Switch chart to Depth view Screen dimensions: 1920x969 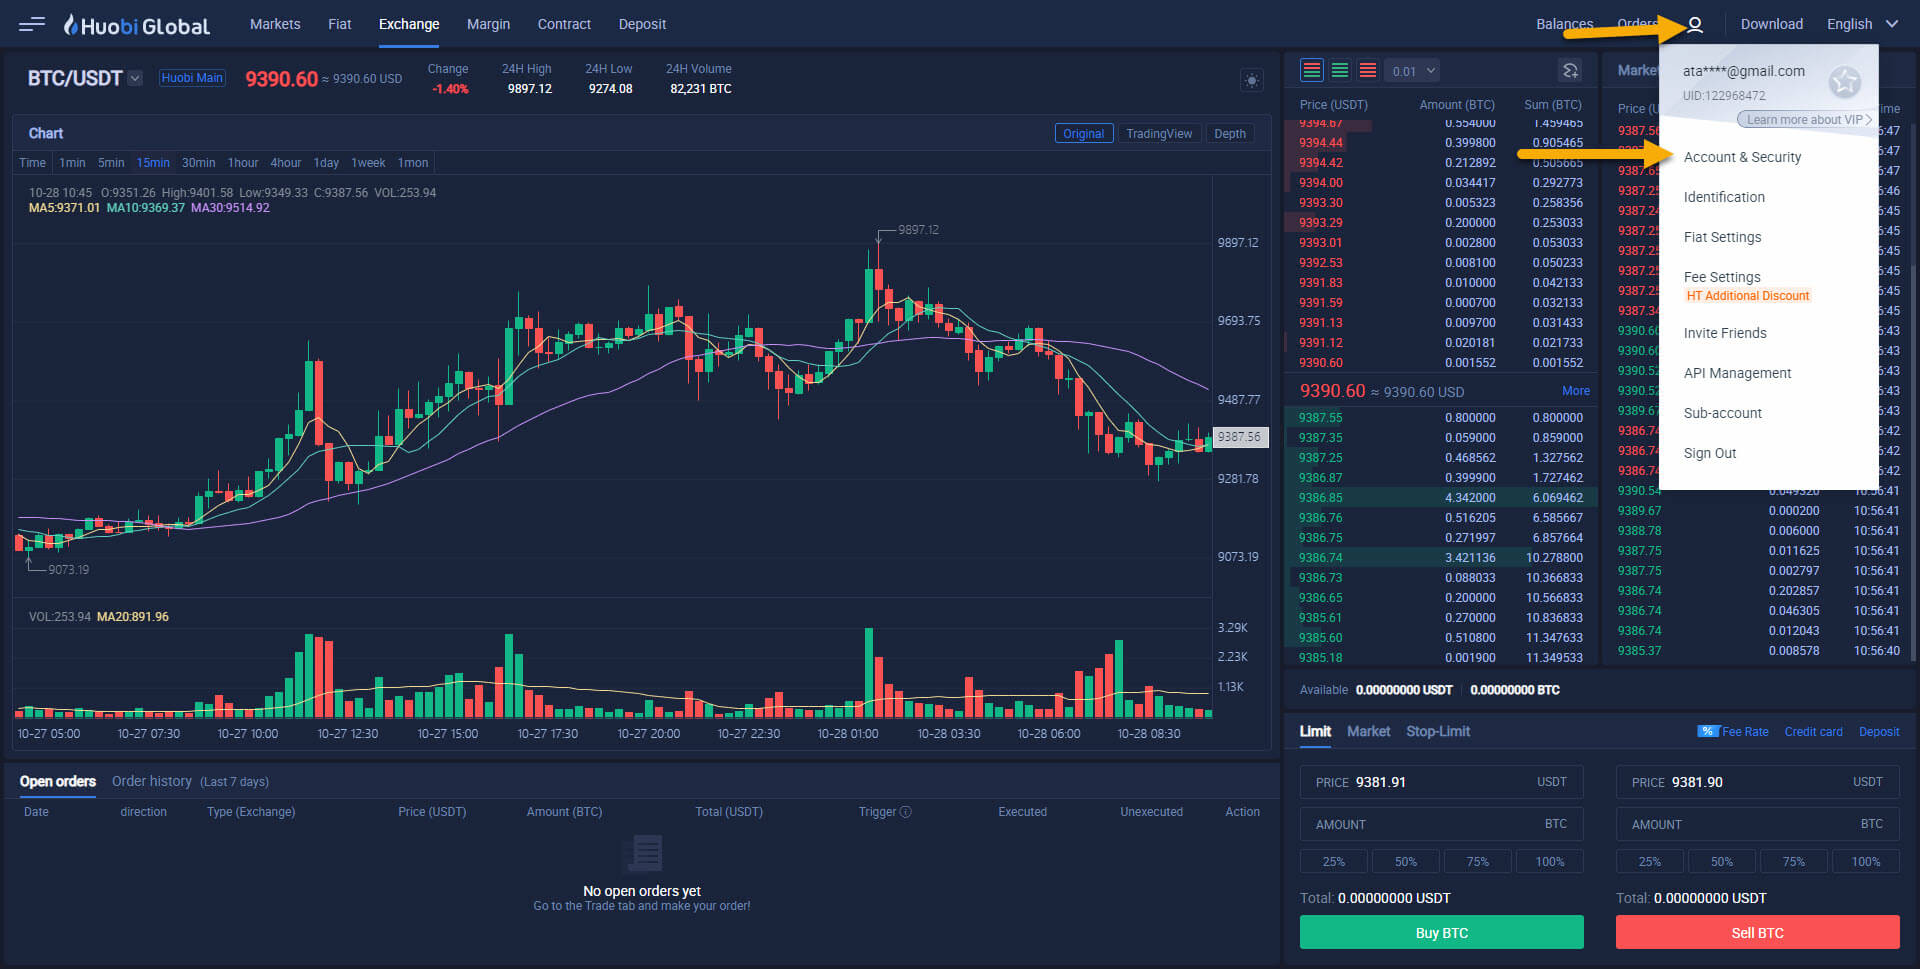click(x=1230, y=133)
